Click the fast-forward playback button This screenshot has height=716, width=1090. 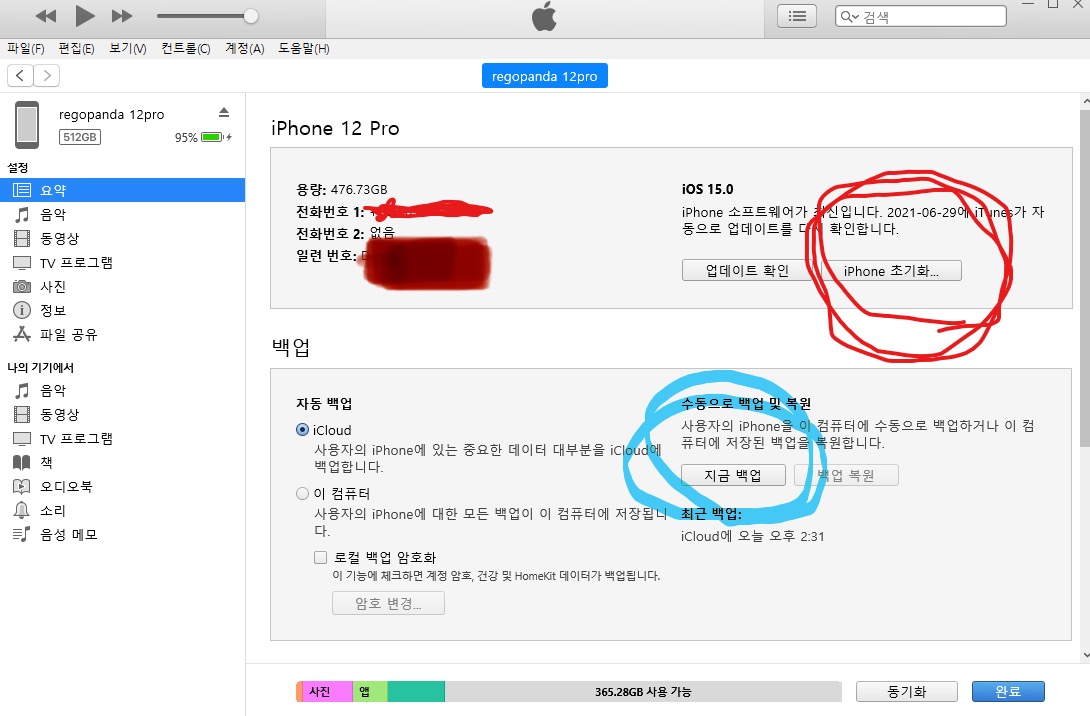[122, 16]
